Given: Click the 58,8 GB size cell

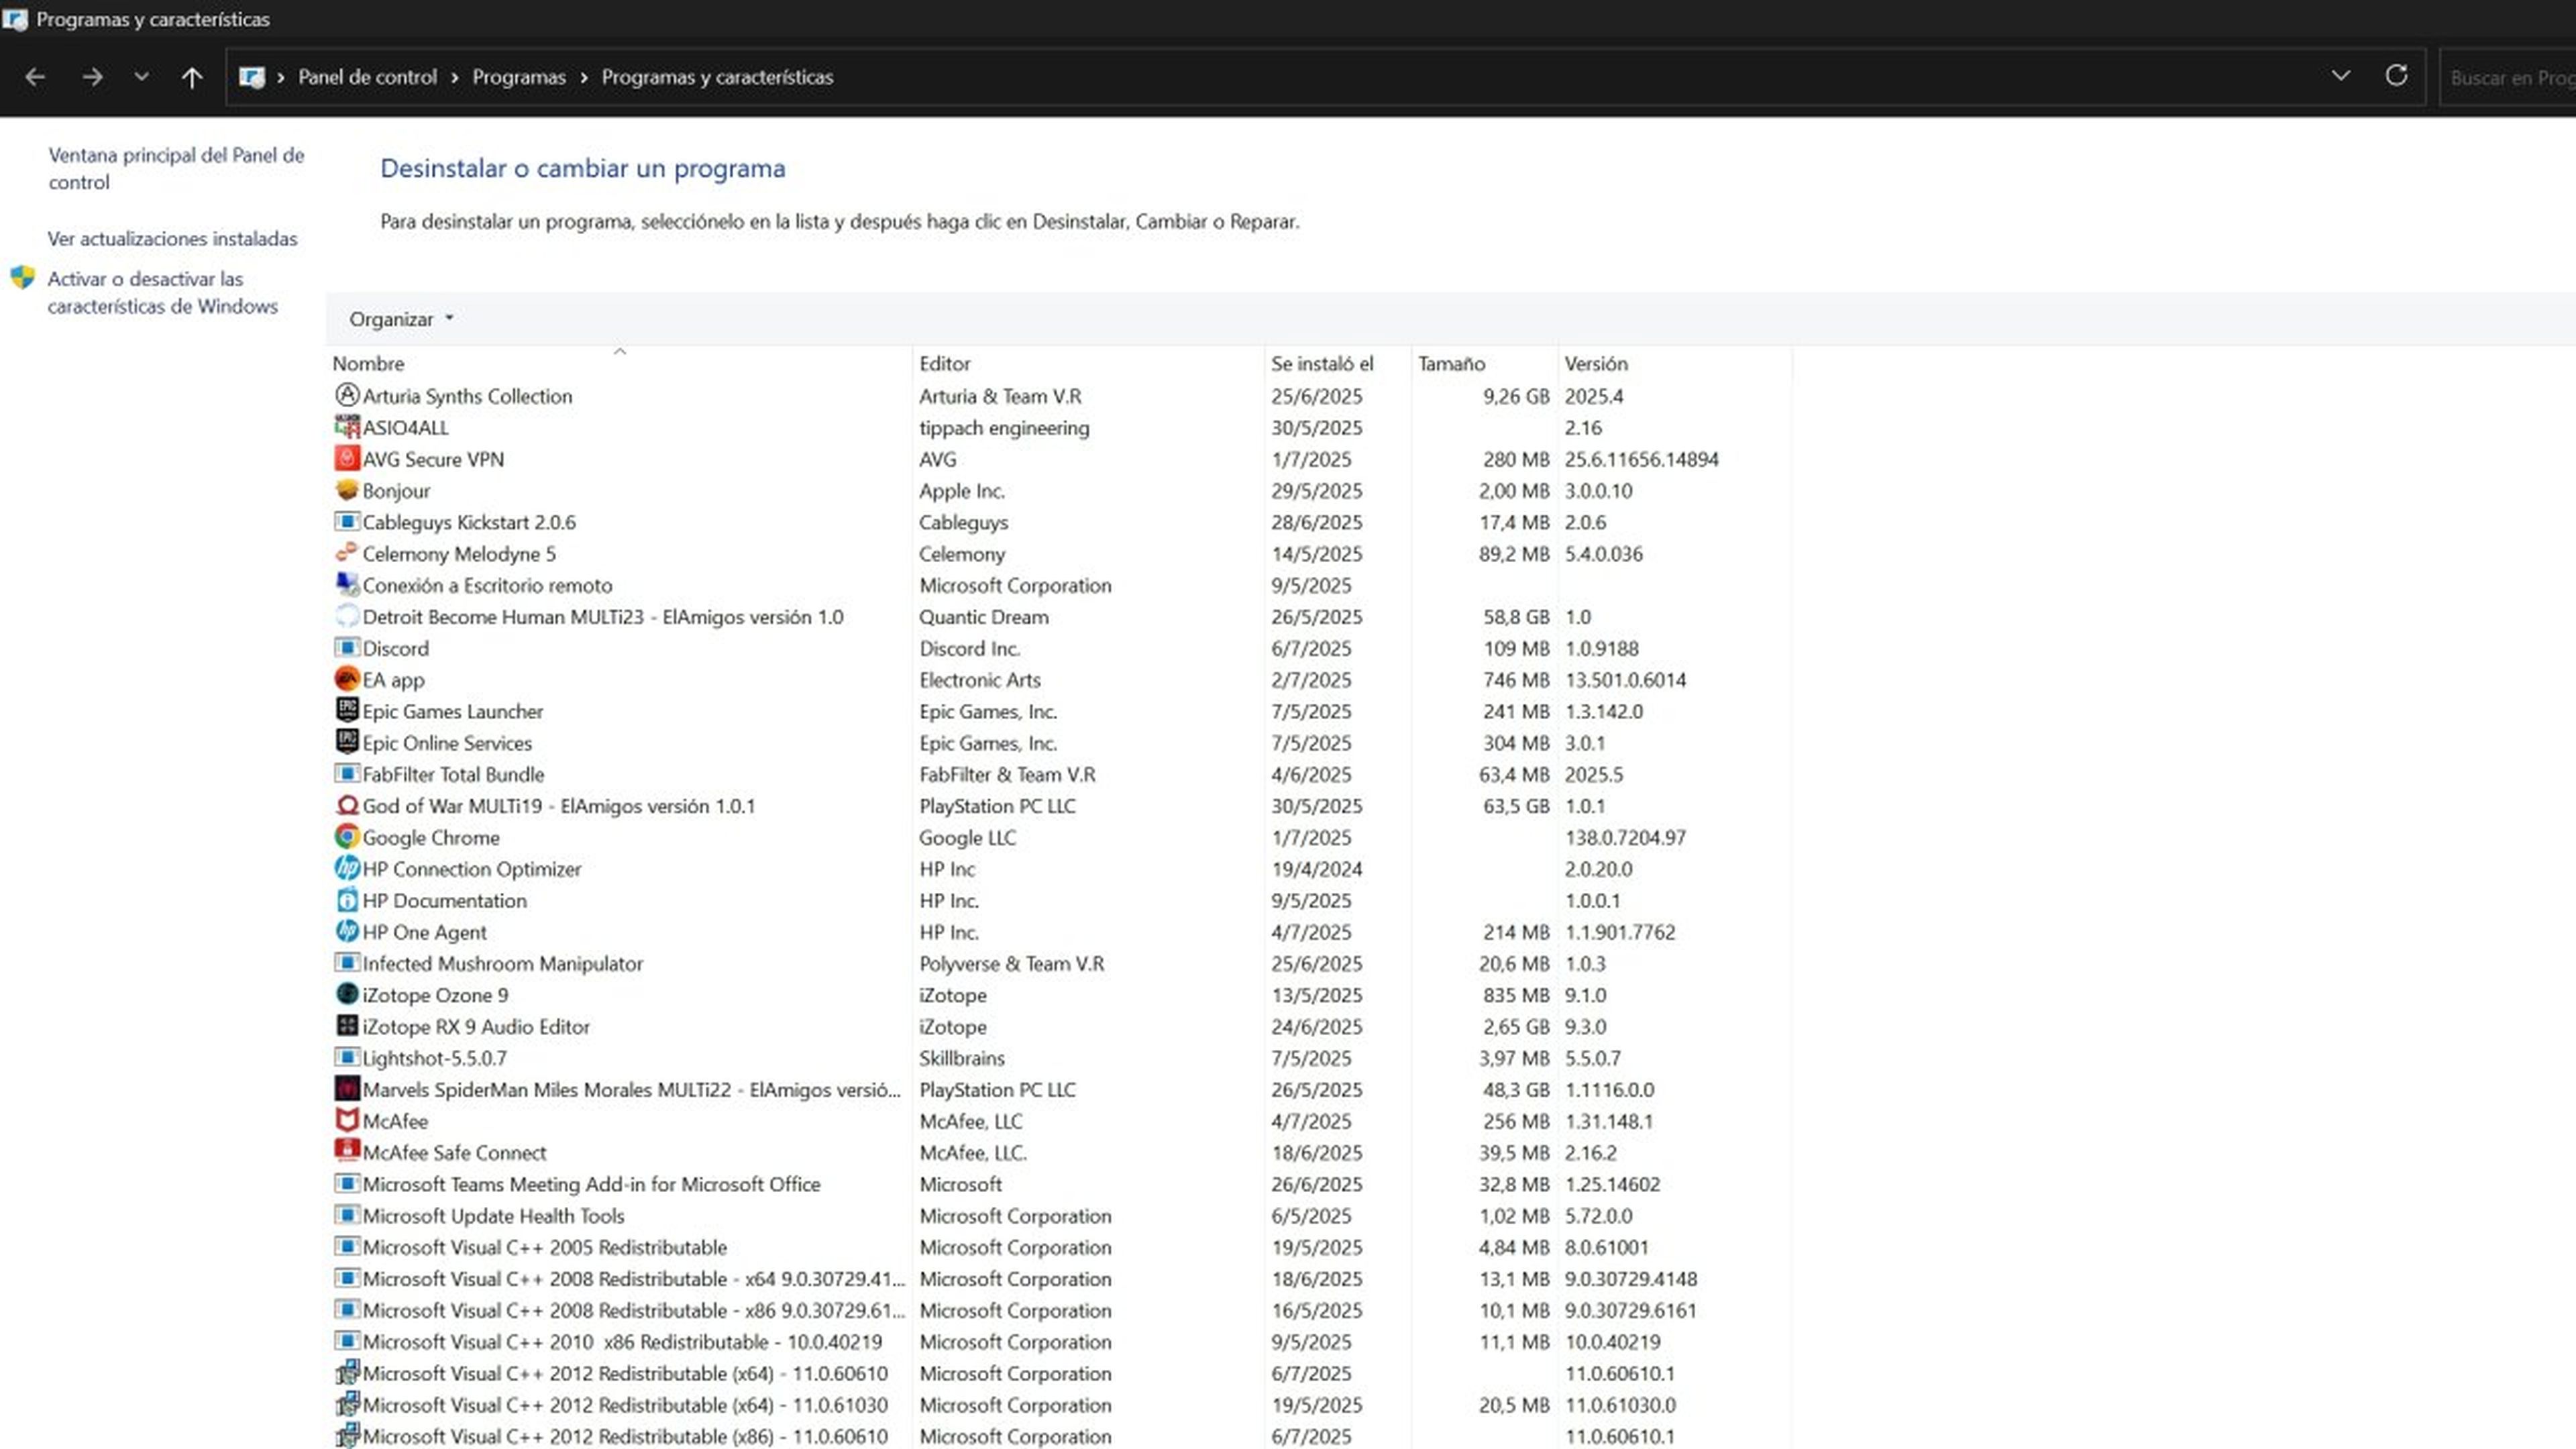Looking at the screenshot, I should click(x=1516, y=617).
